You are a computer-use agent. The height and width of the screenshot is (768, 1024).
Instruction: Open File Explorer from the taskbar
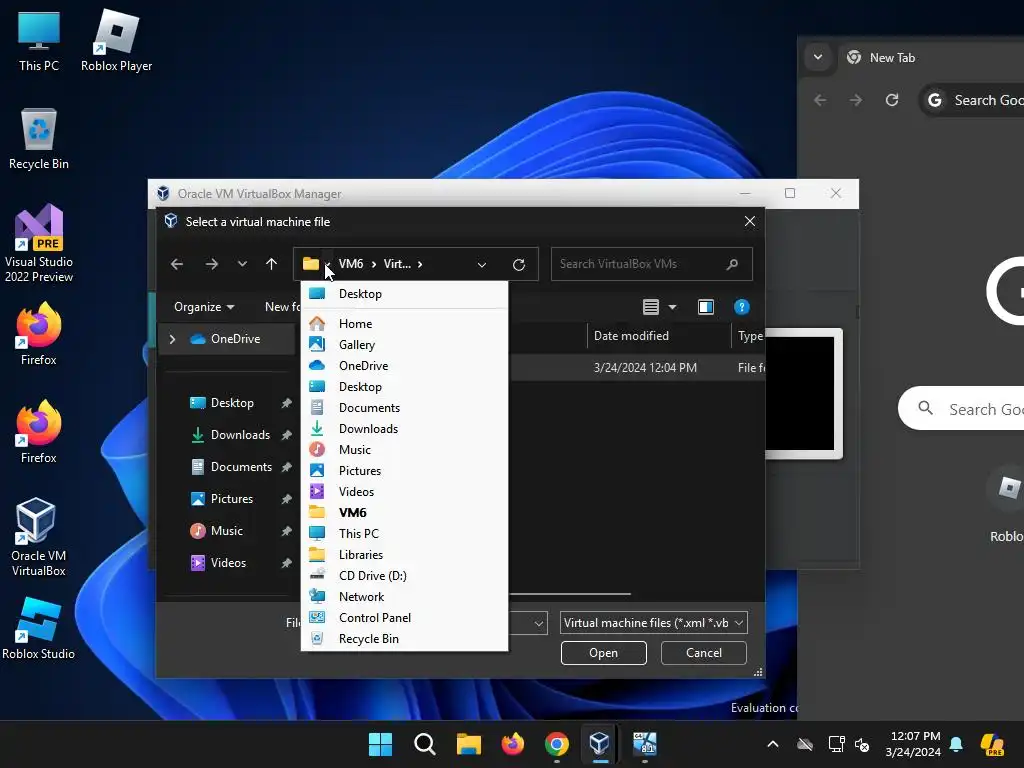(x=468, y=744)
